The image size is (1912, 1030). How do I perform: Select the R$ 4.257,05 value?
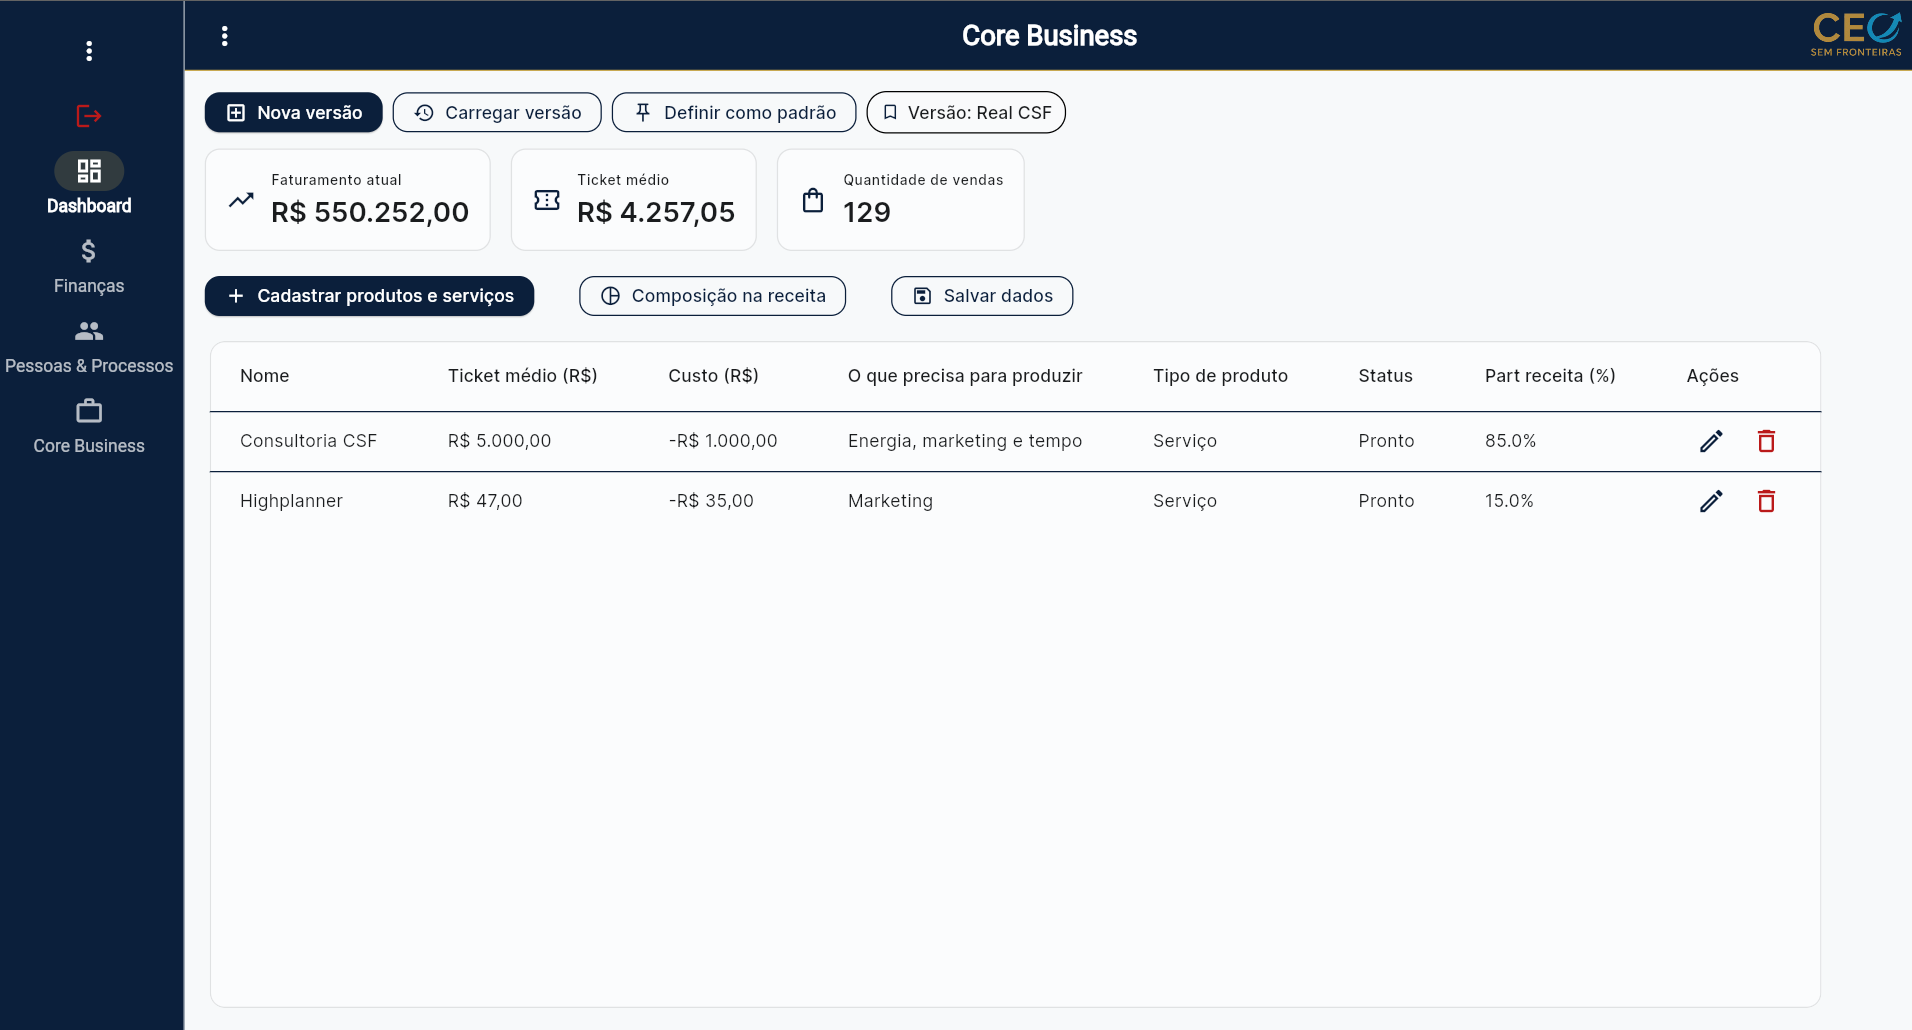click(656, 212)
